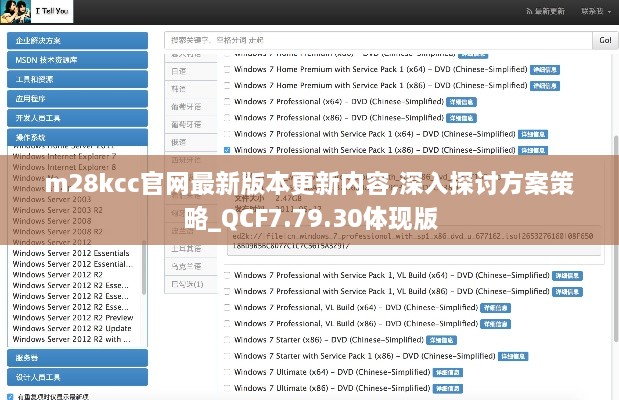This screenshot has height=400, width=619.
Task: Show details for Home Premium with Service Pack 1 (x64)
Action: [x=545, y=70]
